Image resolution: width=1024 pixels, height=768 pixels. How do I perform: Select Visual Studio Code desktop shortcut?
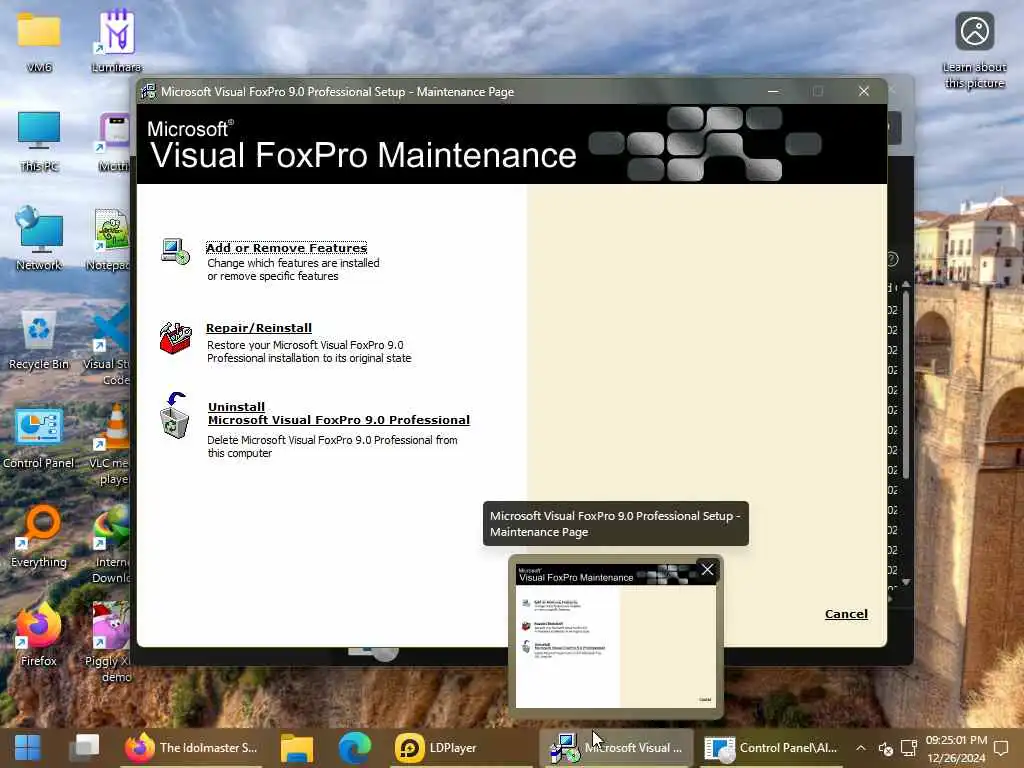coord(108,346)
